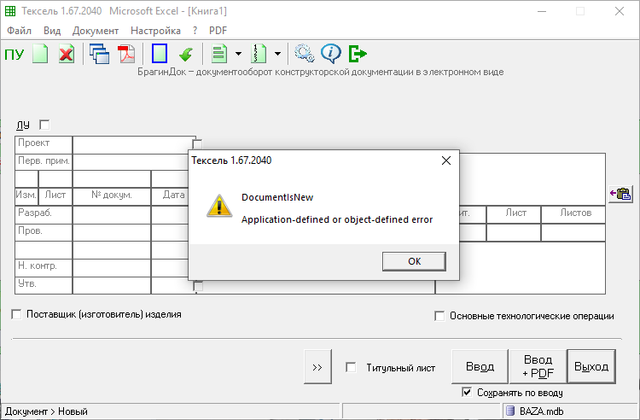The width and height of the screenshot is (640, 420).
Task: Click the Изм. column label
Action: [26, 195]
